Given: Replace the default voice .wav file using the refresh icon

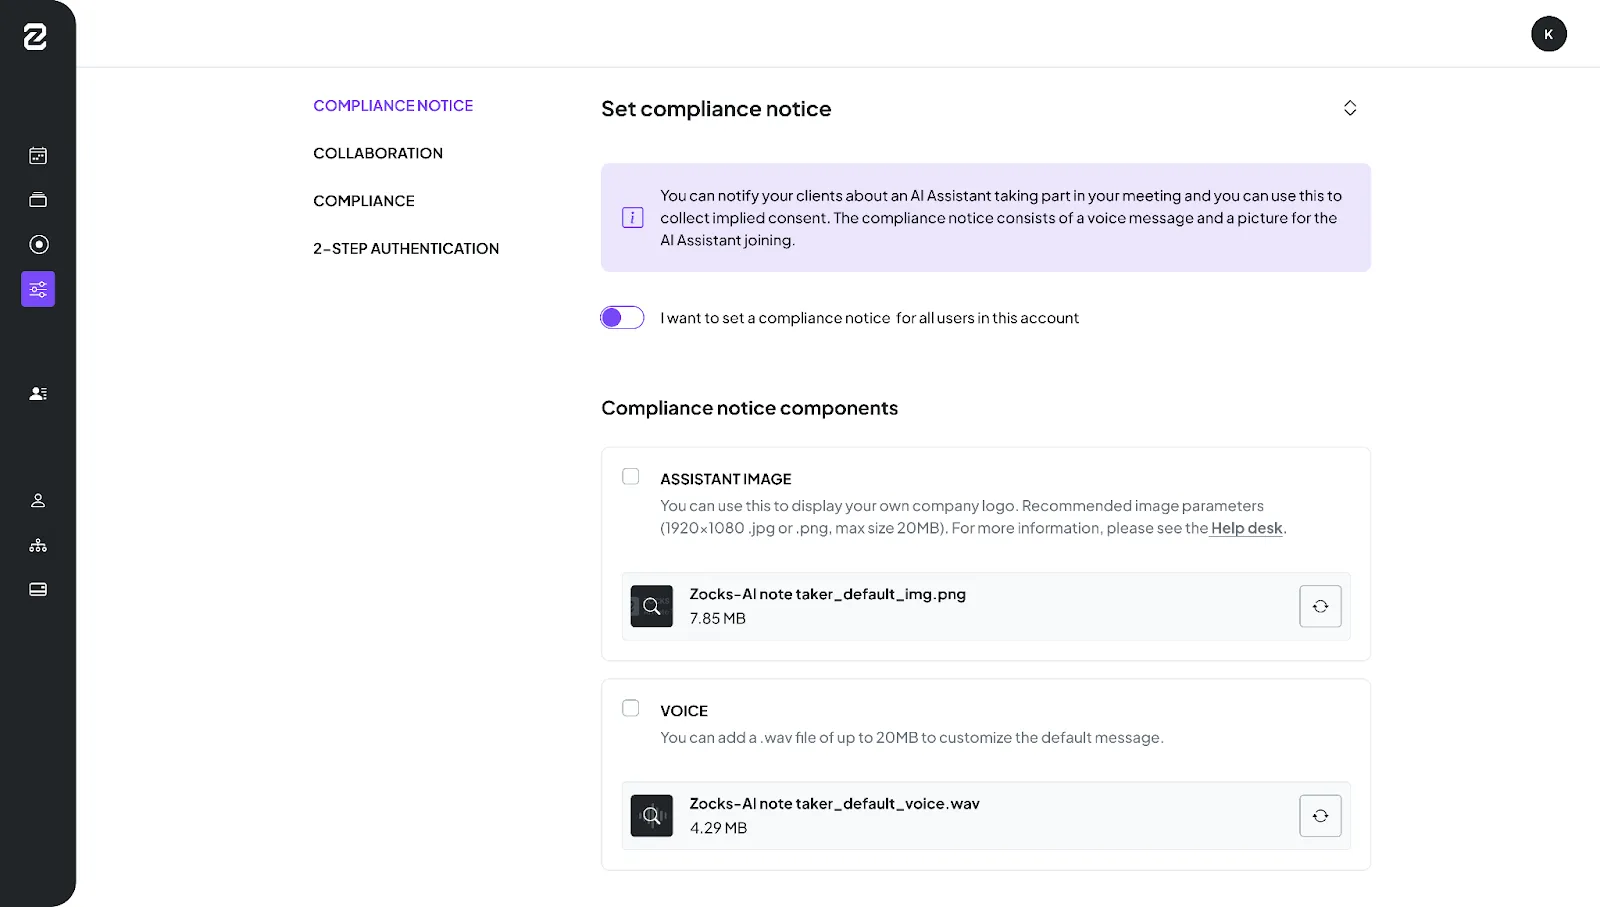Looking at the screenshot, I should click(x=1320, y=816).
